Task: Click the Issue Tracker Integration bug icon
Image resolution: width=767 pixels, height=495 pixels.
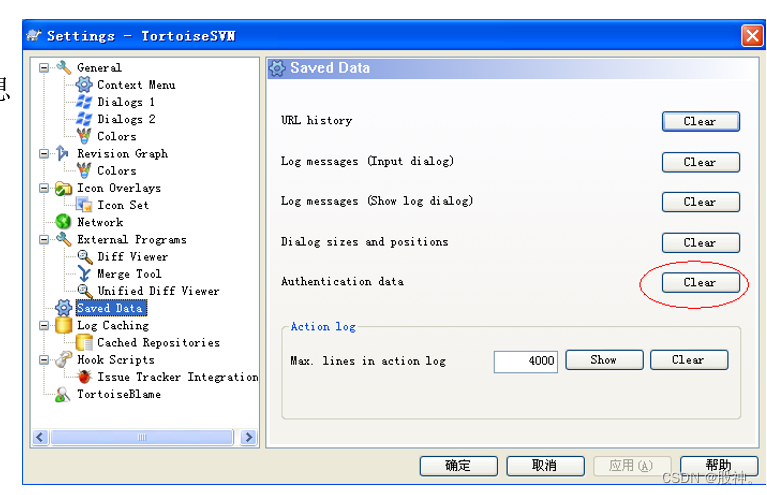Action: point(85,377)
